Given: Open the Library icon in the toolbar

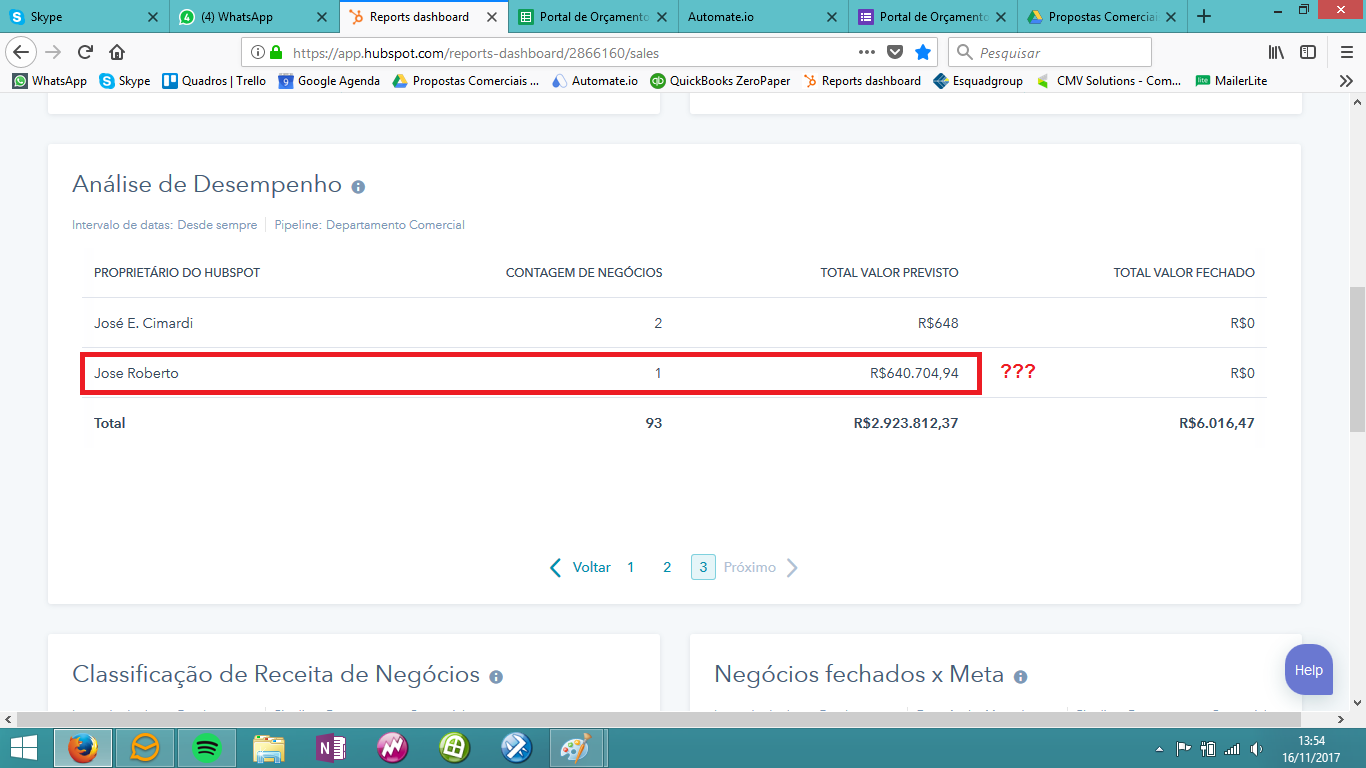Looking at the screenshot, I should click(1279, 52).
